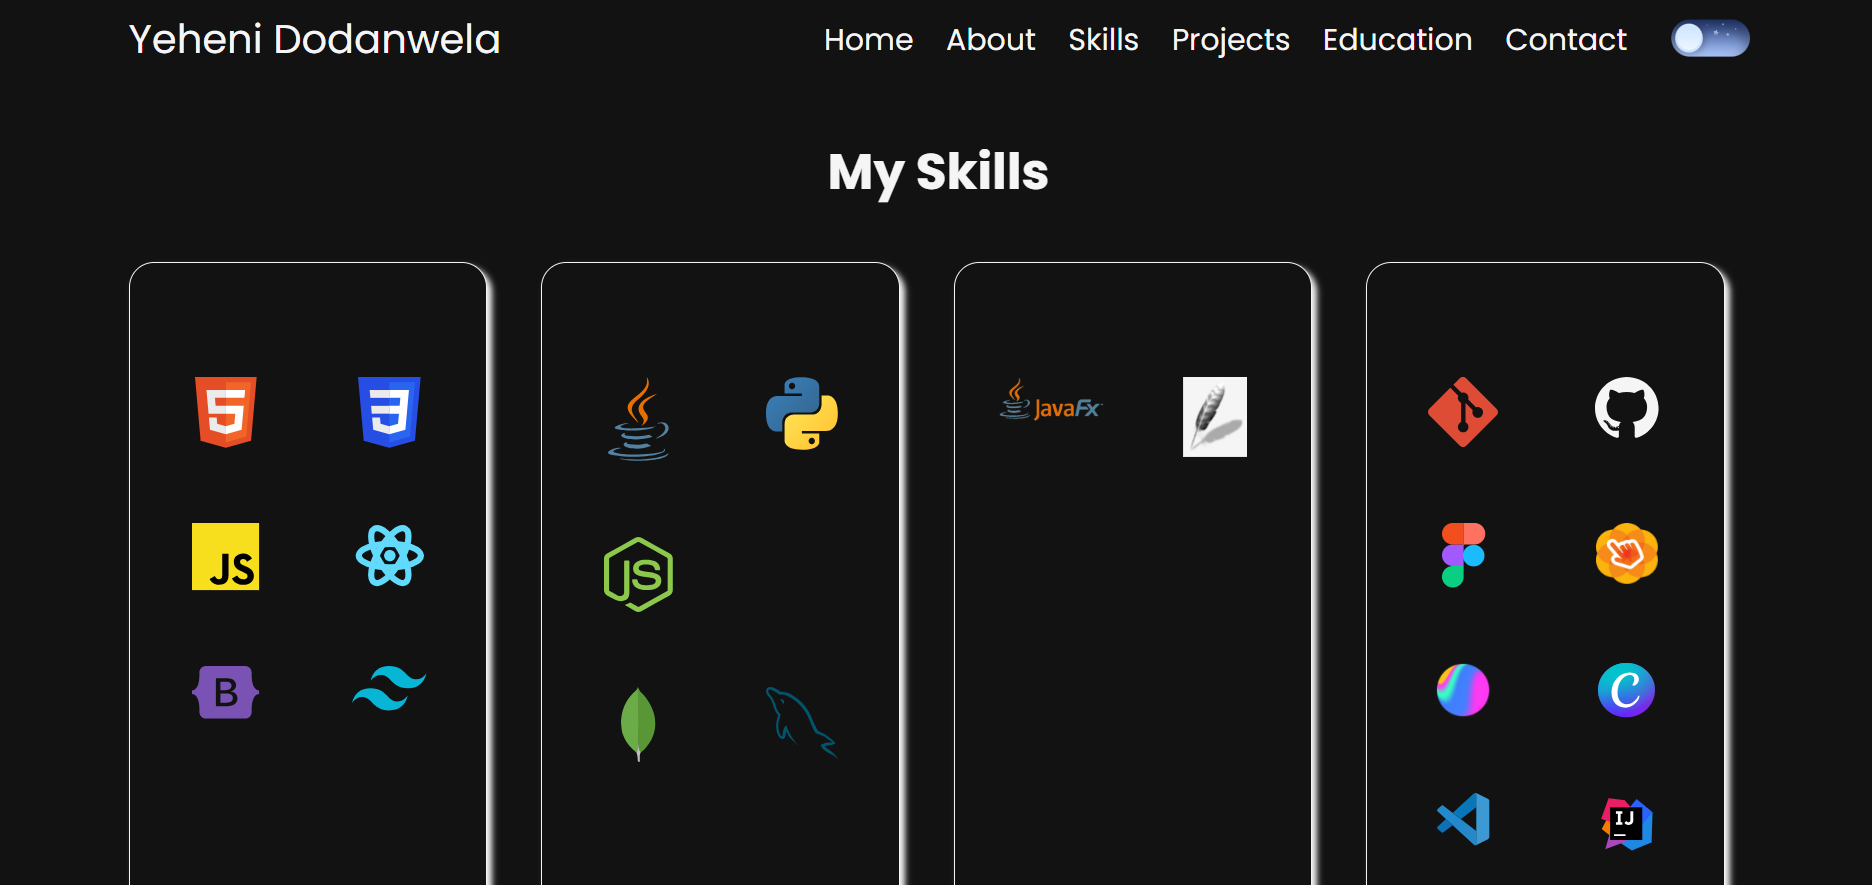This screenshot has height=885, width=1872.
Task: Toggle the dark mode theme switch
Action: point(1710,39)
